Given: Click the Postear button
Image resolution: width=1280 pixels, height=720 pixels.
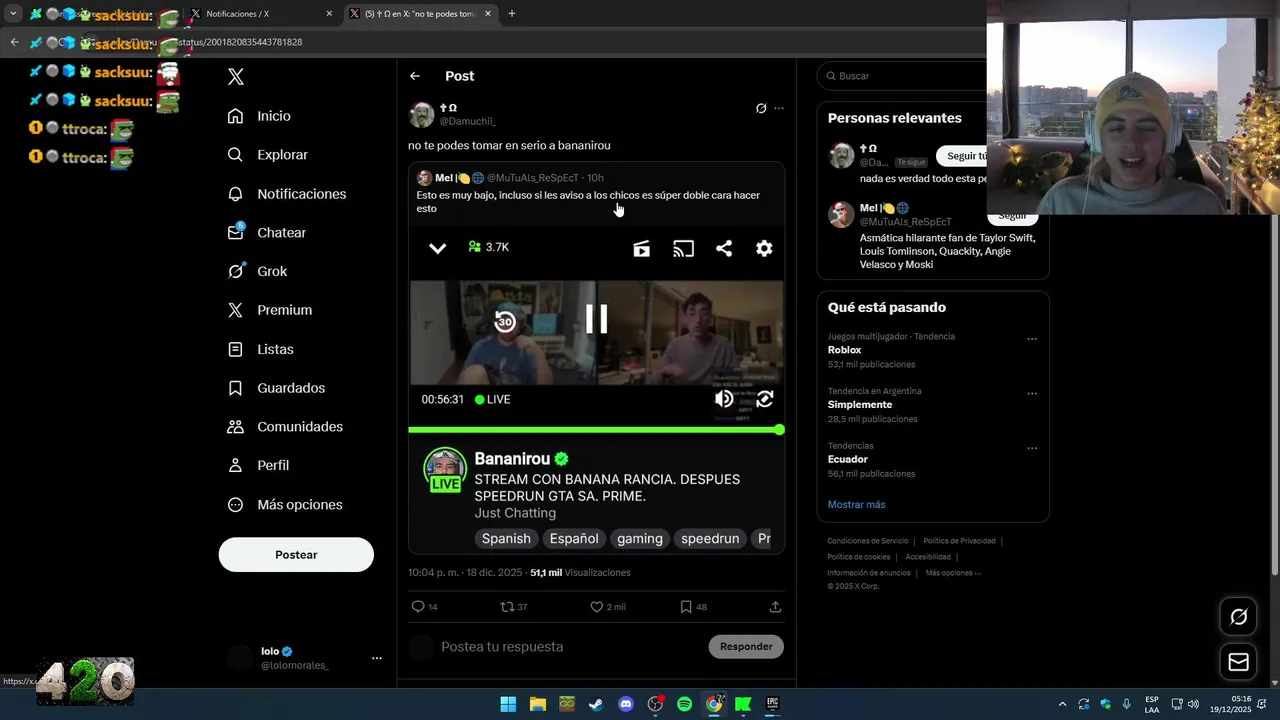Looking at the screenshot, I should point(296,555).
